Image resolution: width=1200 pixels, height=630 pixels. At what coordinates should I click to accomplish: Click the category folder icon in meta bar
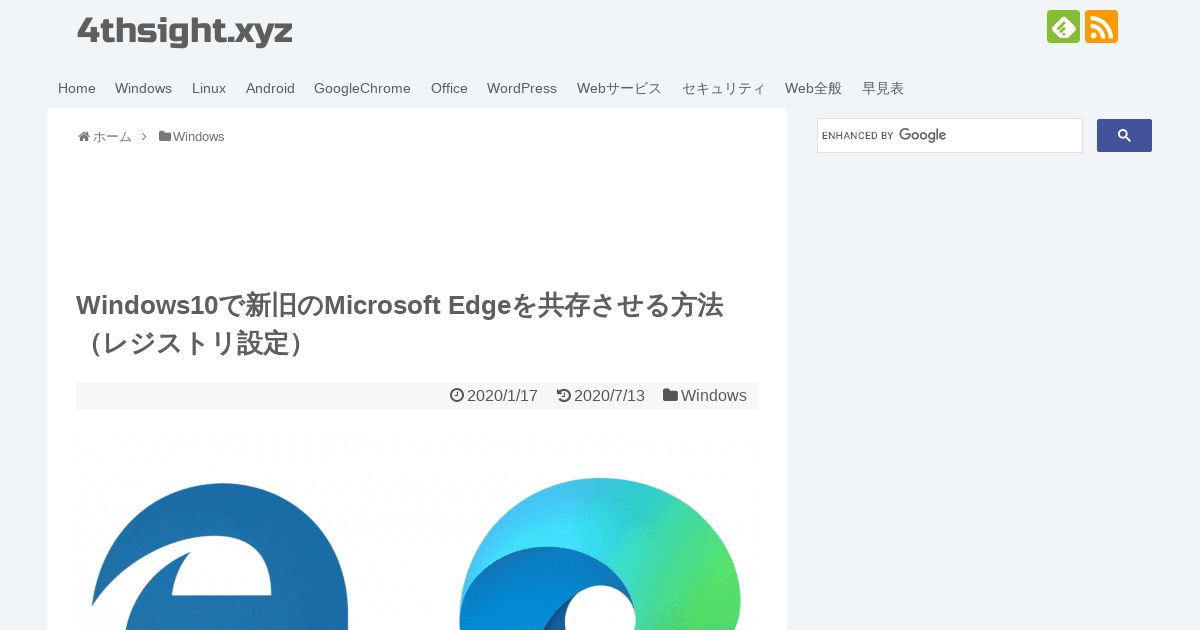[670, 395]
